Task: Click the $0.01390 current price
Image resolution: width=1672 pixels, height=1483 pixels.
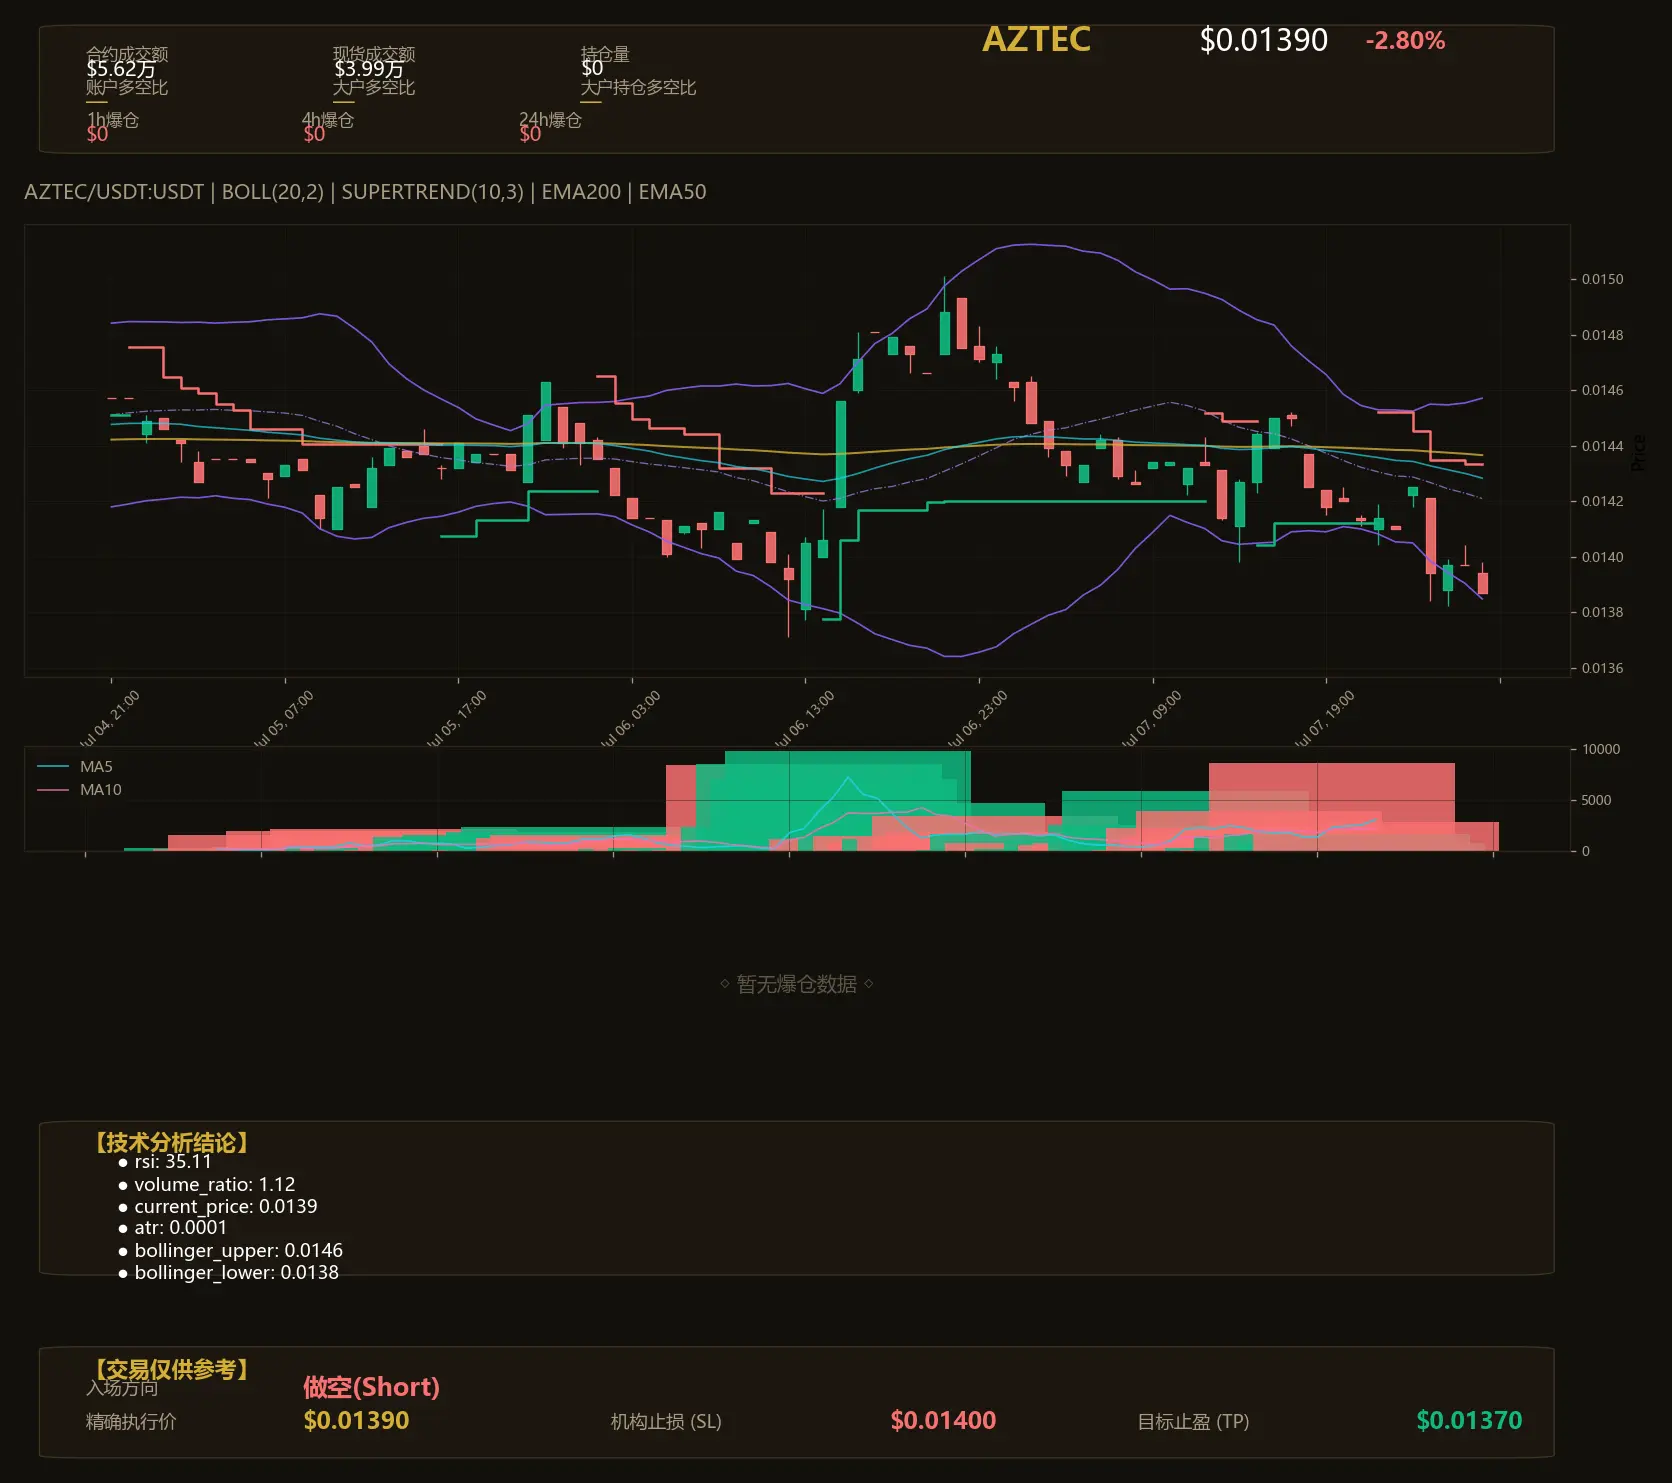Action: (x=1263, y=40)
